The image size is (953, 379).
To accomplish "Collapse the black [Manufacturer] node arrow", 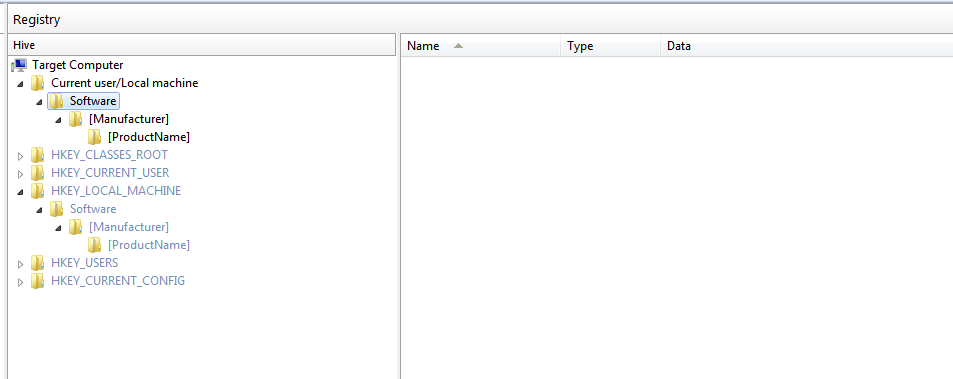I will [58, 120].
